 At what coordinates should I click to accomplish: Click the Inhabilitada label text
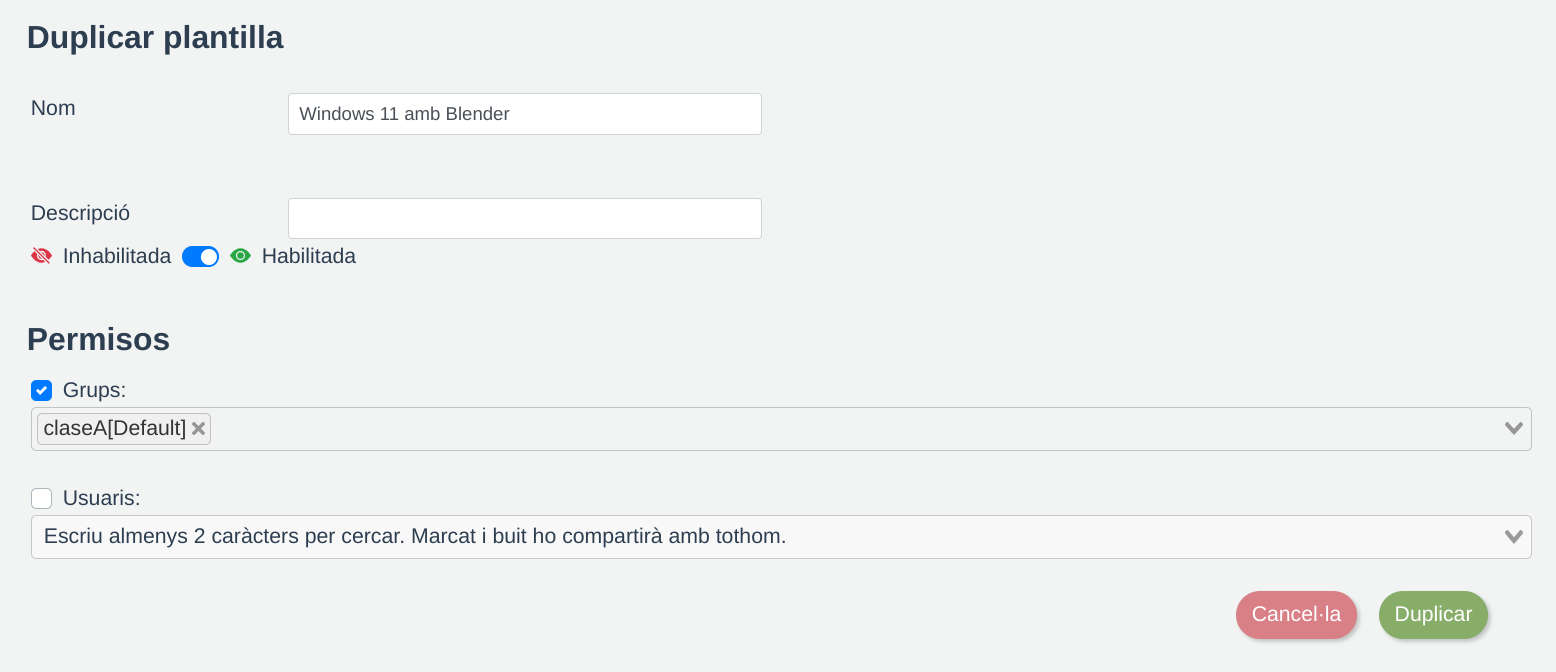point(117,256)
